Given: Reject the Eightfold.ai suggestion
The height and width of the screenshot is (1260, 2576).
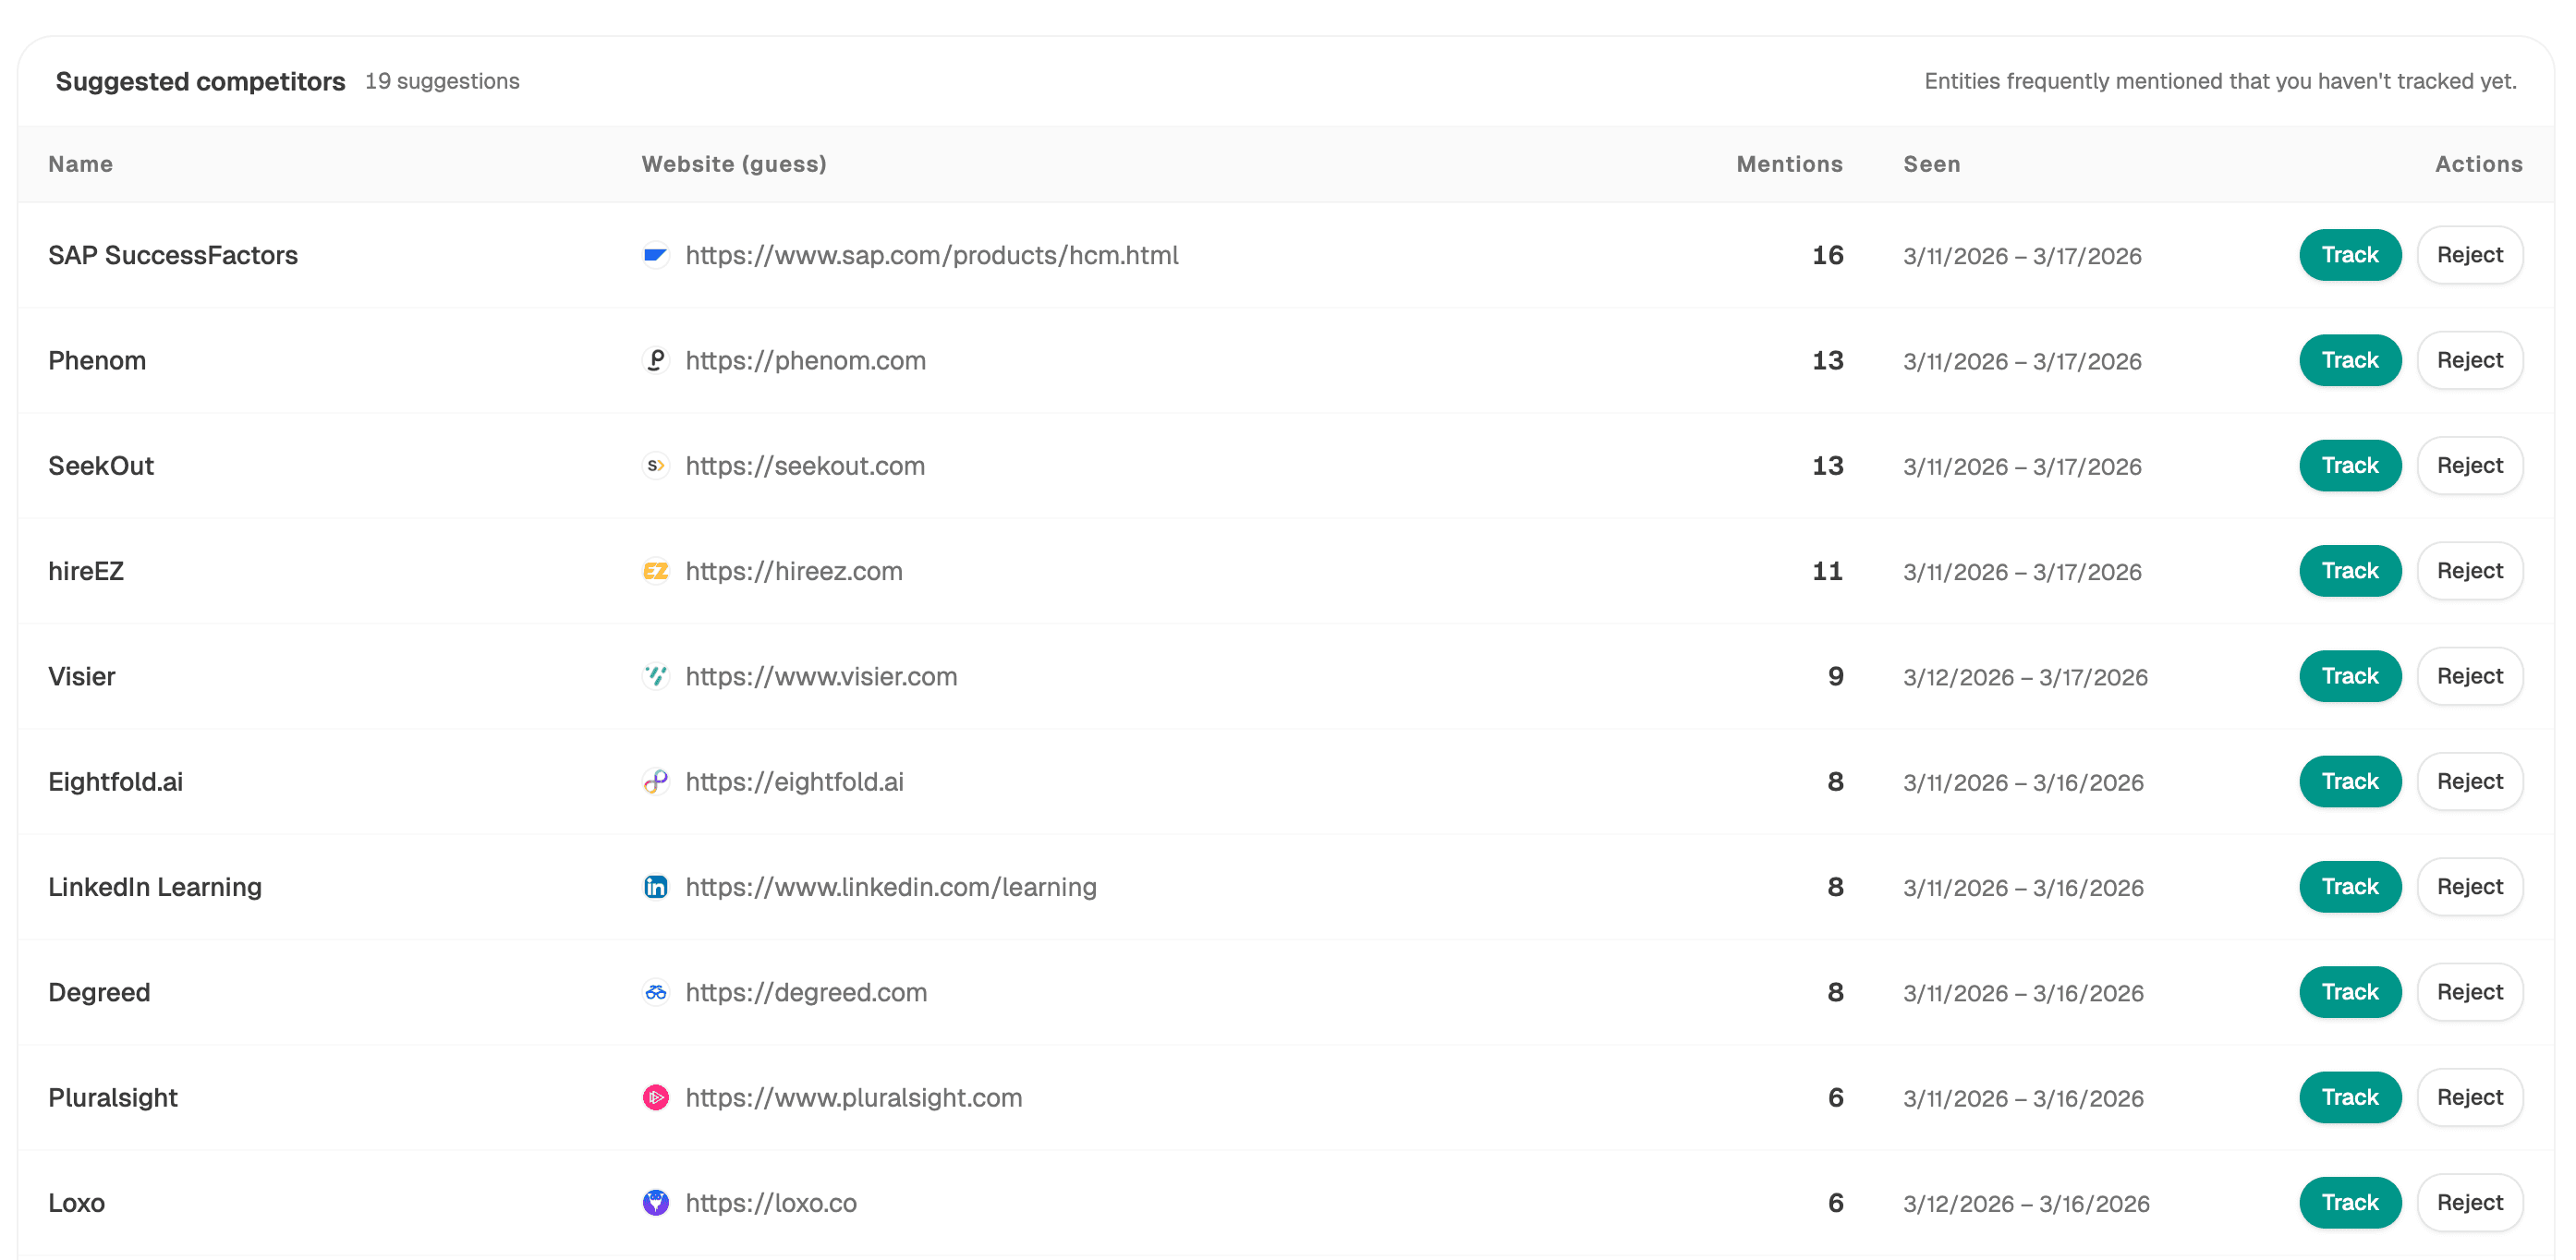Looking at the screenshot, I should (x=2470, y=782).
